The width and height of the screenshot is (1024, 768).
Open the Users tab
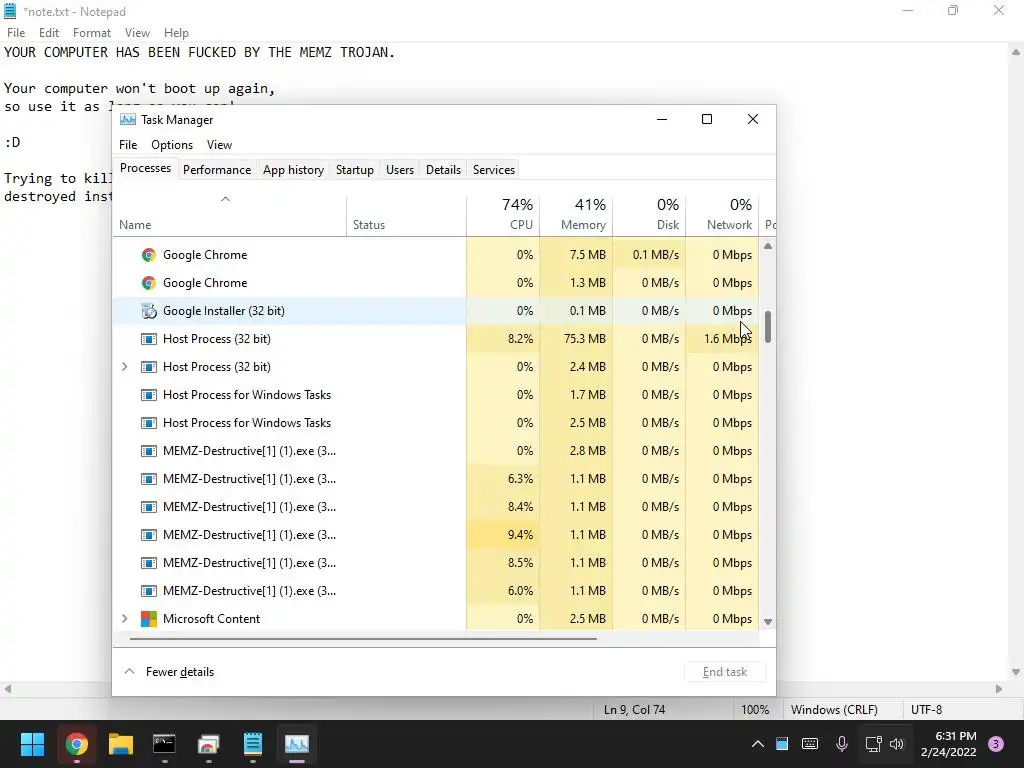click(400, 170)
